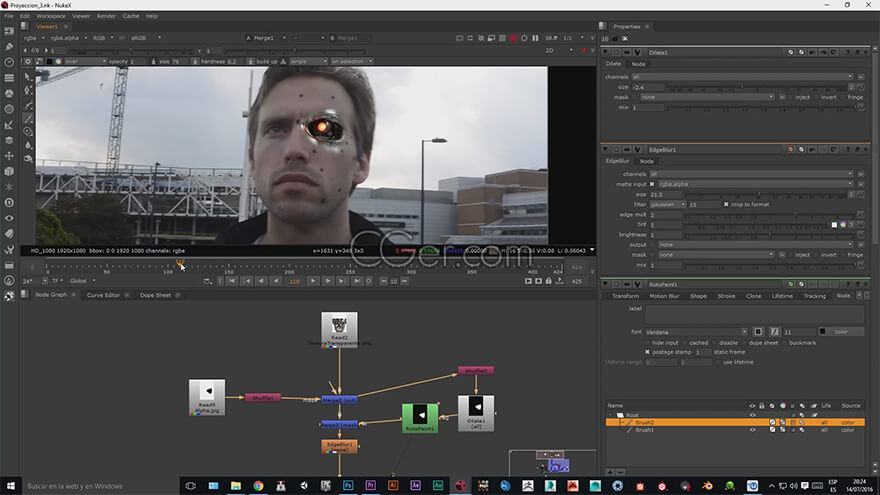Image resolution: width=880 pixels, height=495 pixels.
Task: Open the Channel nodes icon in left toolbar
Action: 9,78
